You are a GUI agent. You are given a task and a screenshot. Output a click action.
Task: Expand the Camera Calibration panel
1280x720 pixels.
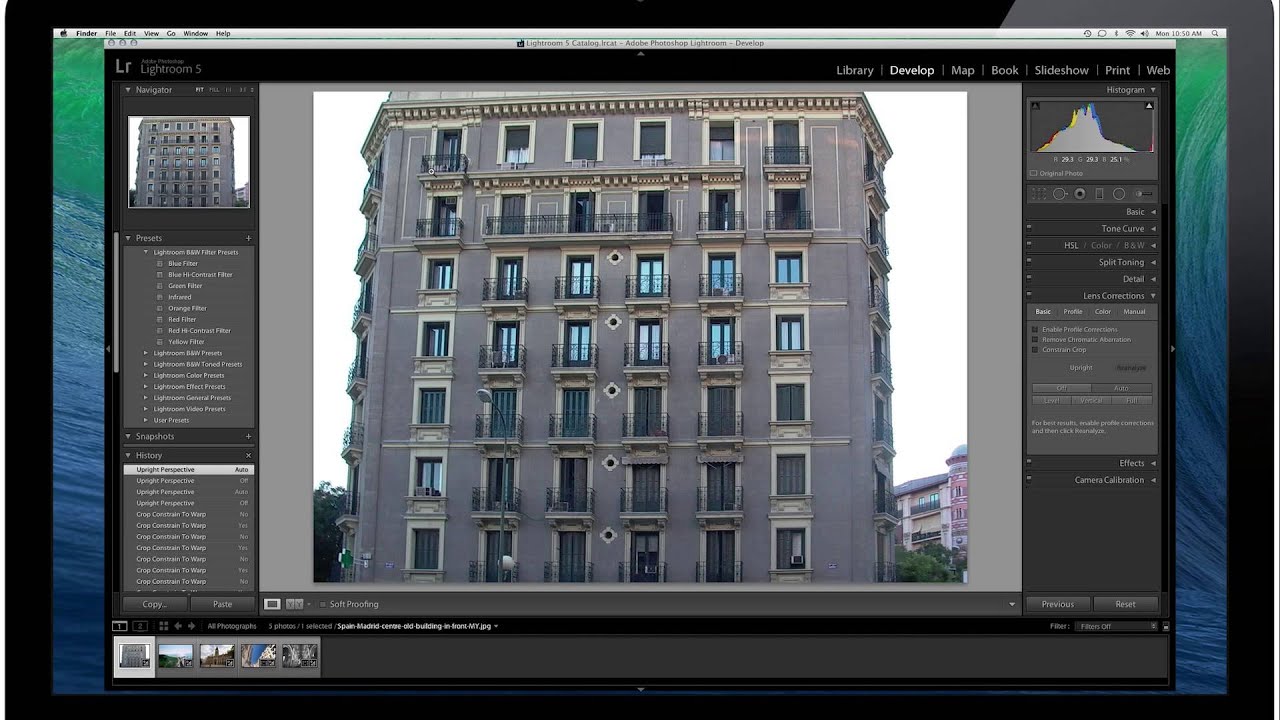1153,480
